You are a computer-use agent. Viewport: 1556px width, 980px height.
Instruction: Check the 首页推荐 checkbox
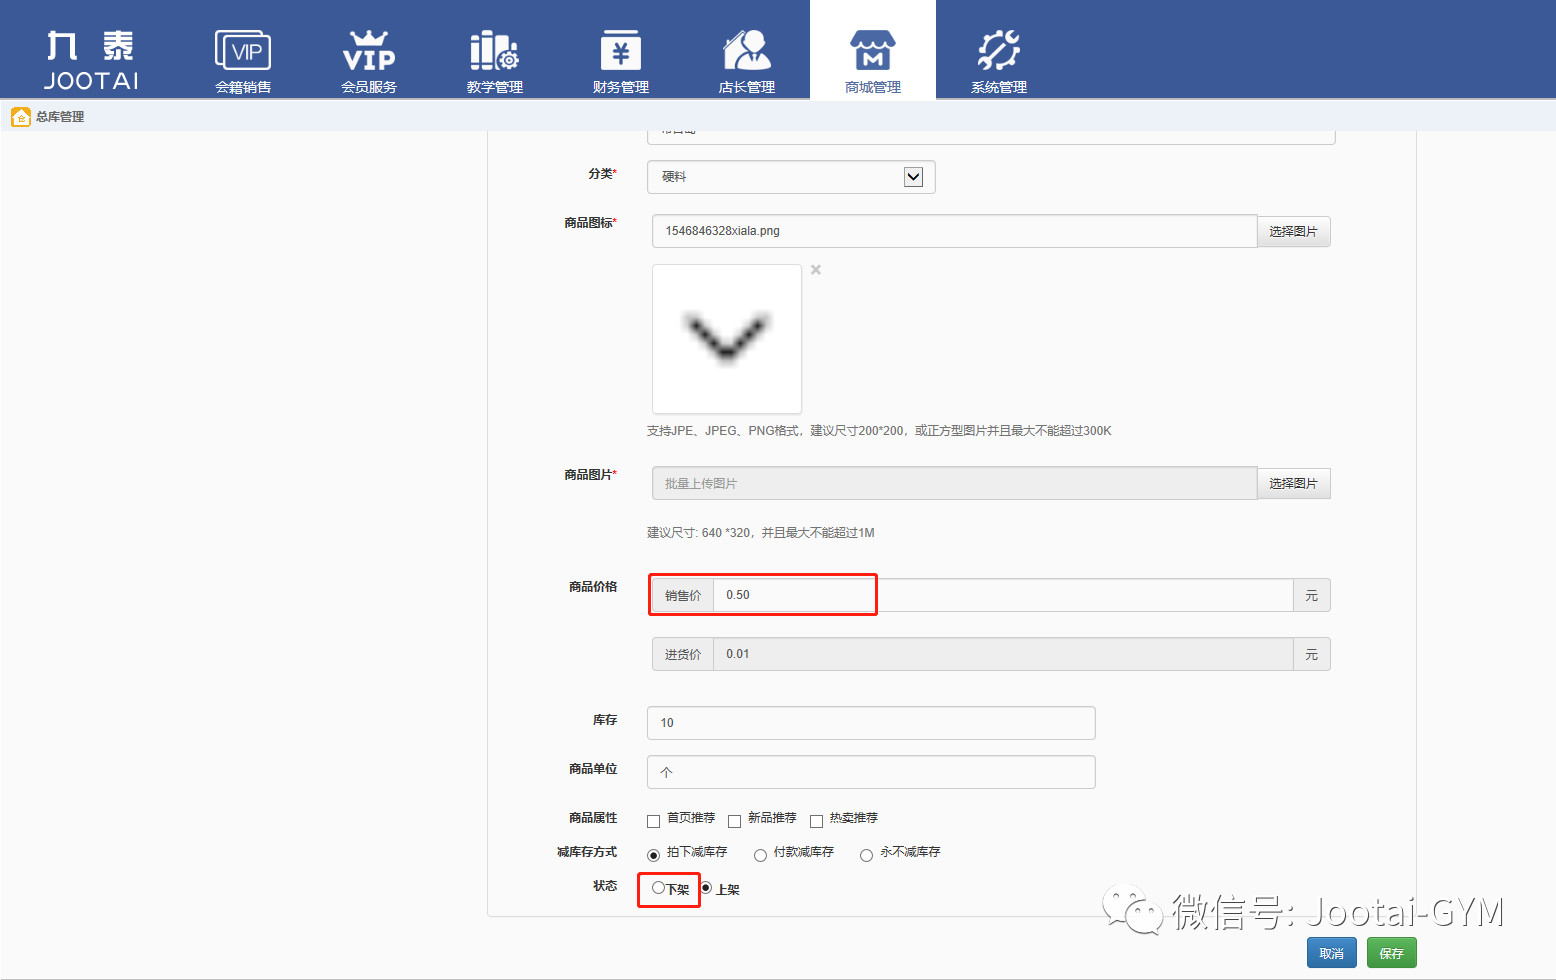pyautogui.click(x=654, y=821)
